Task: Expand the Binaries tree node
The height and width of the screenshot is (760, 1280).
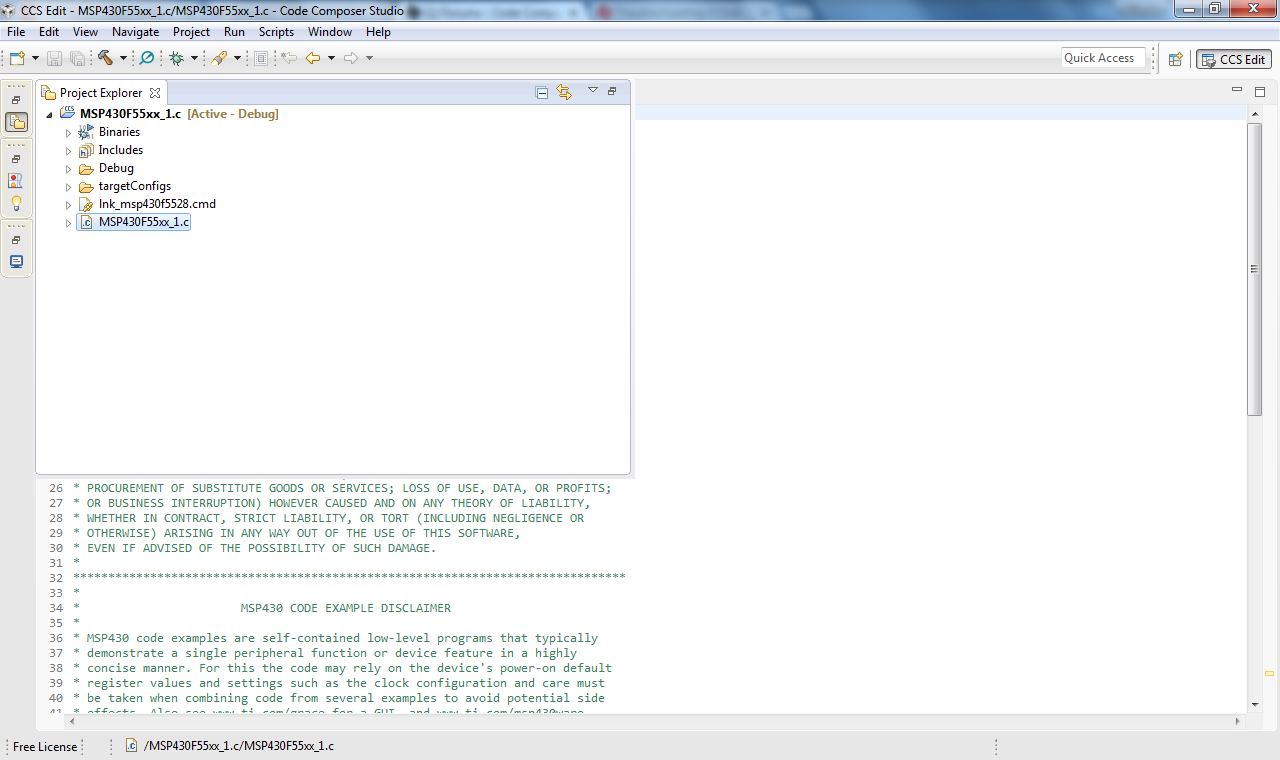Action: (x=68, y=132)
